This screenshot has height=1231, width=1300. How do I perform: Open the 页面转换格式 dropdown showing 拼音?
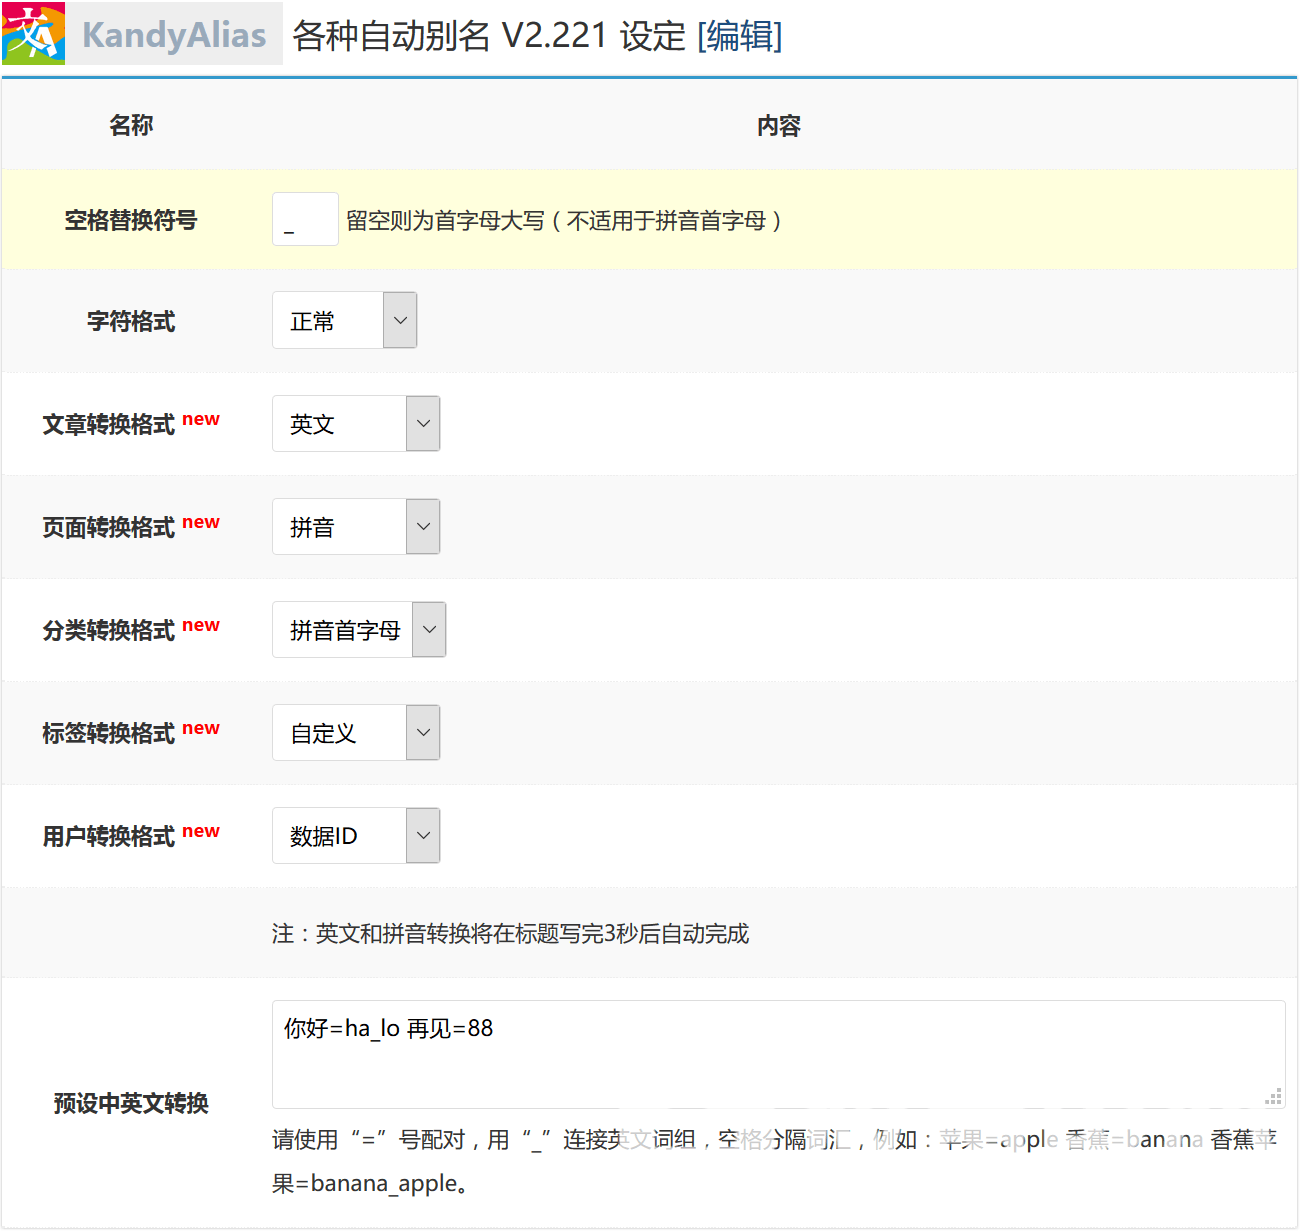coord(355,526)
